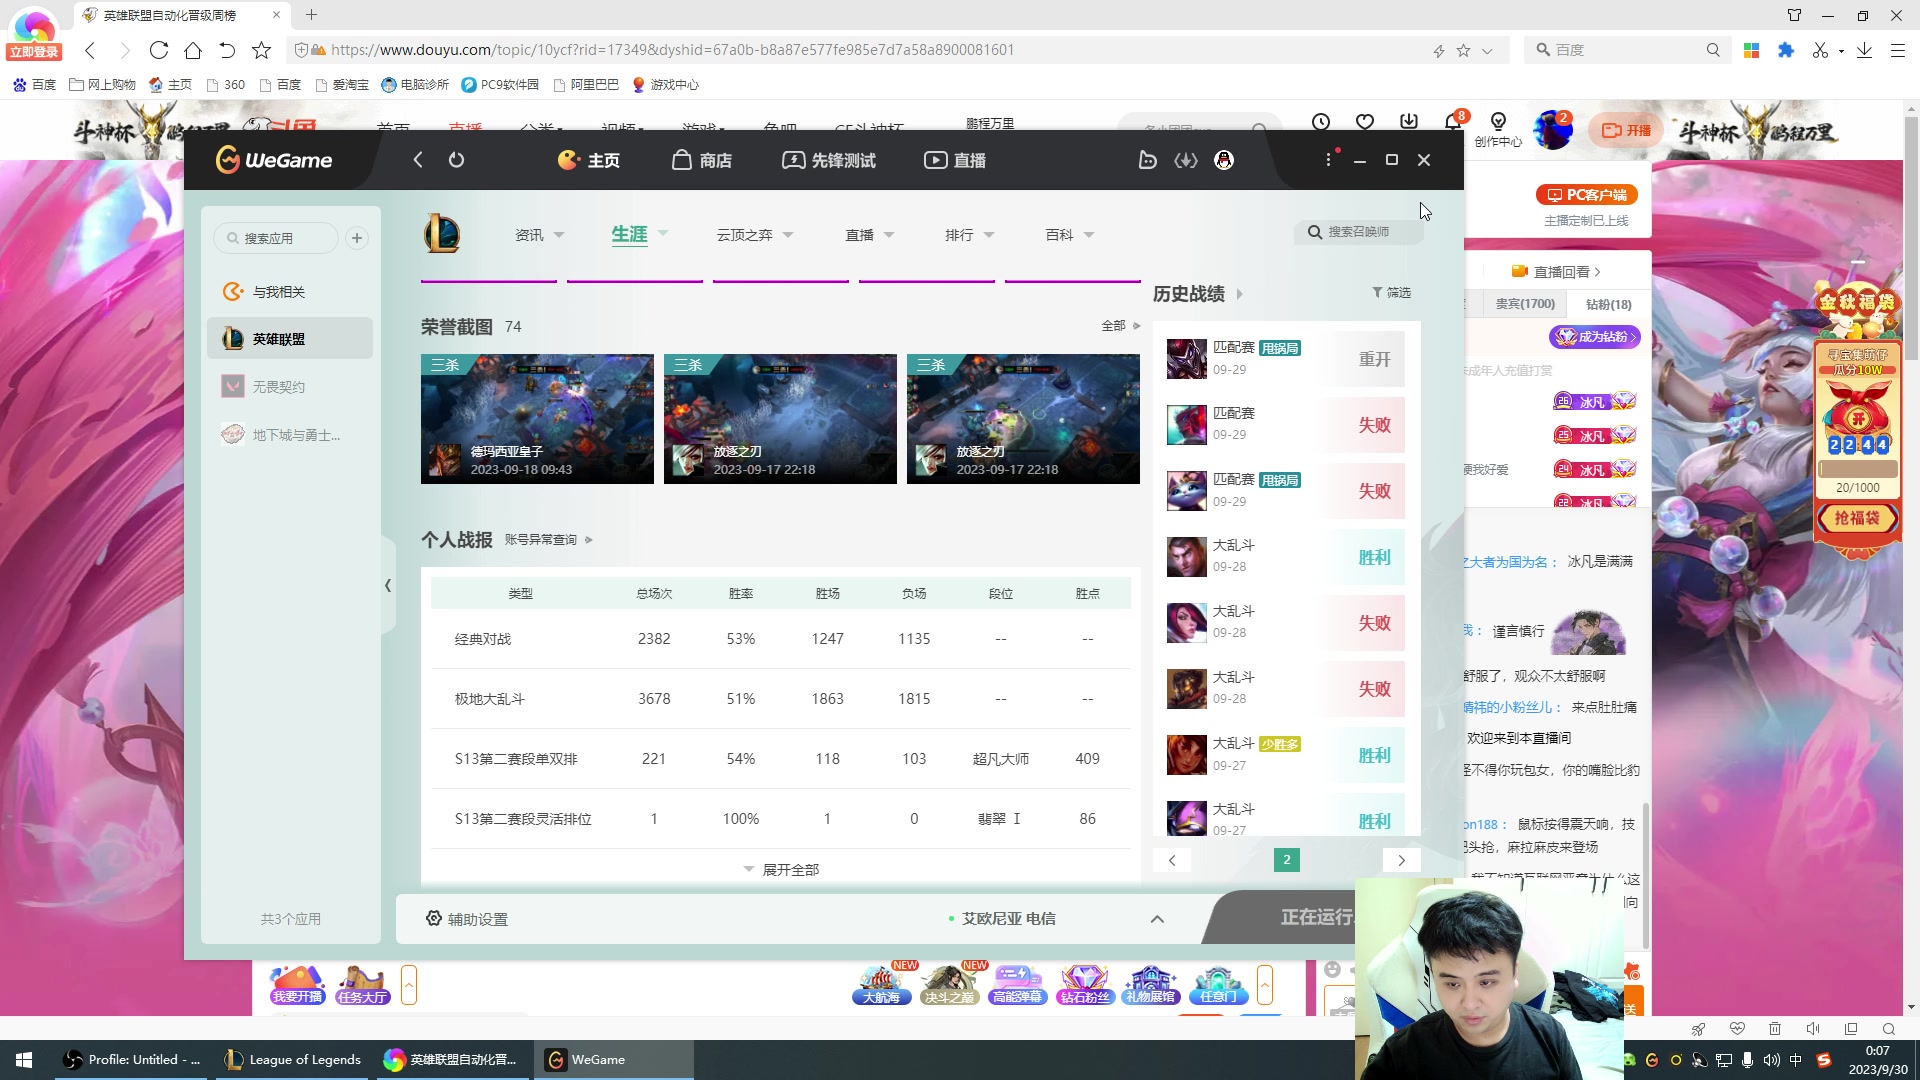Viewport: 1920px width, 1080px height.
Task: Open Douyu 创作中心 icon
Action: pyautogui.click(x=1498, y=129)
